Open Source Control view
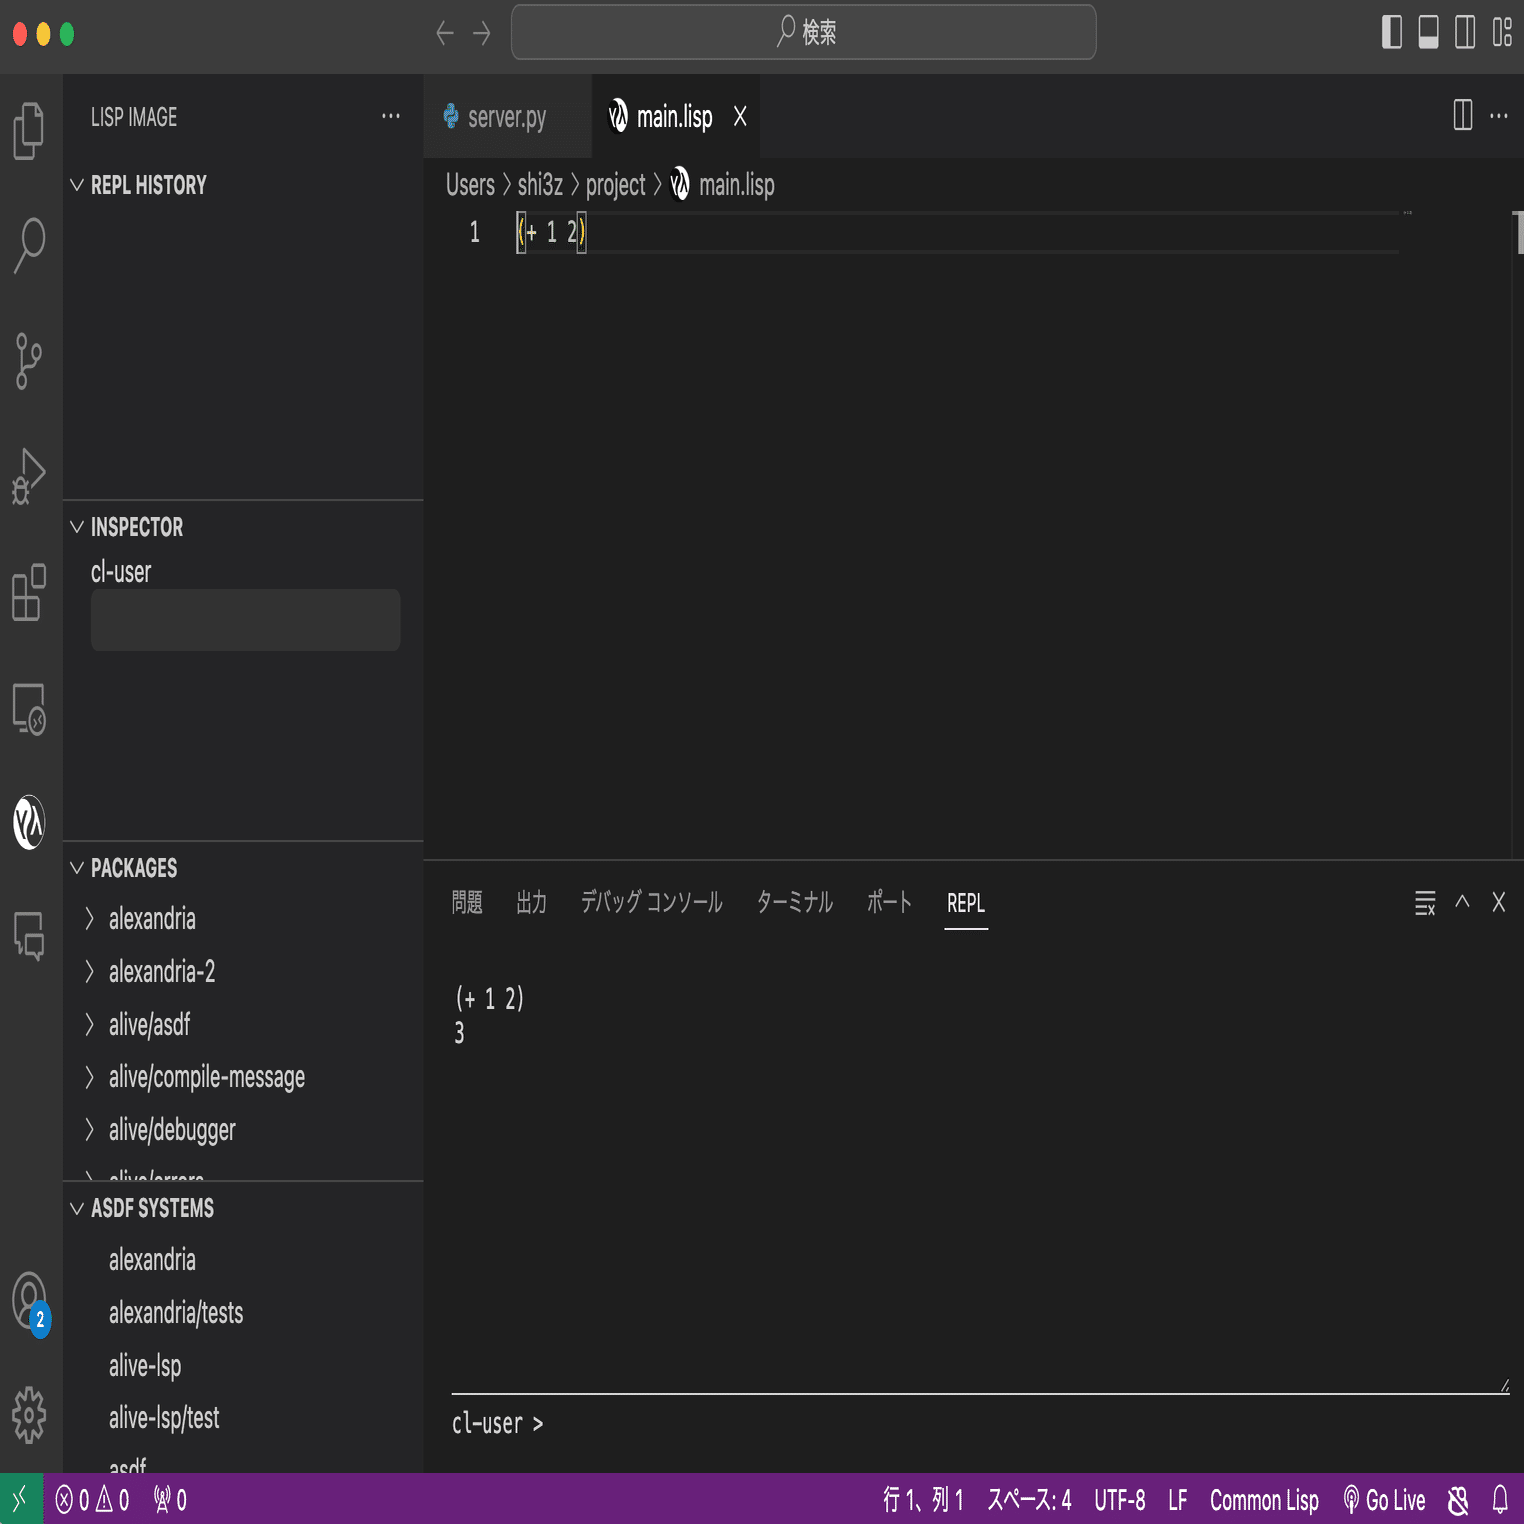 29,361
